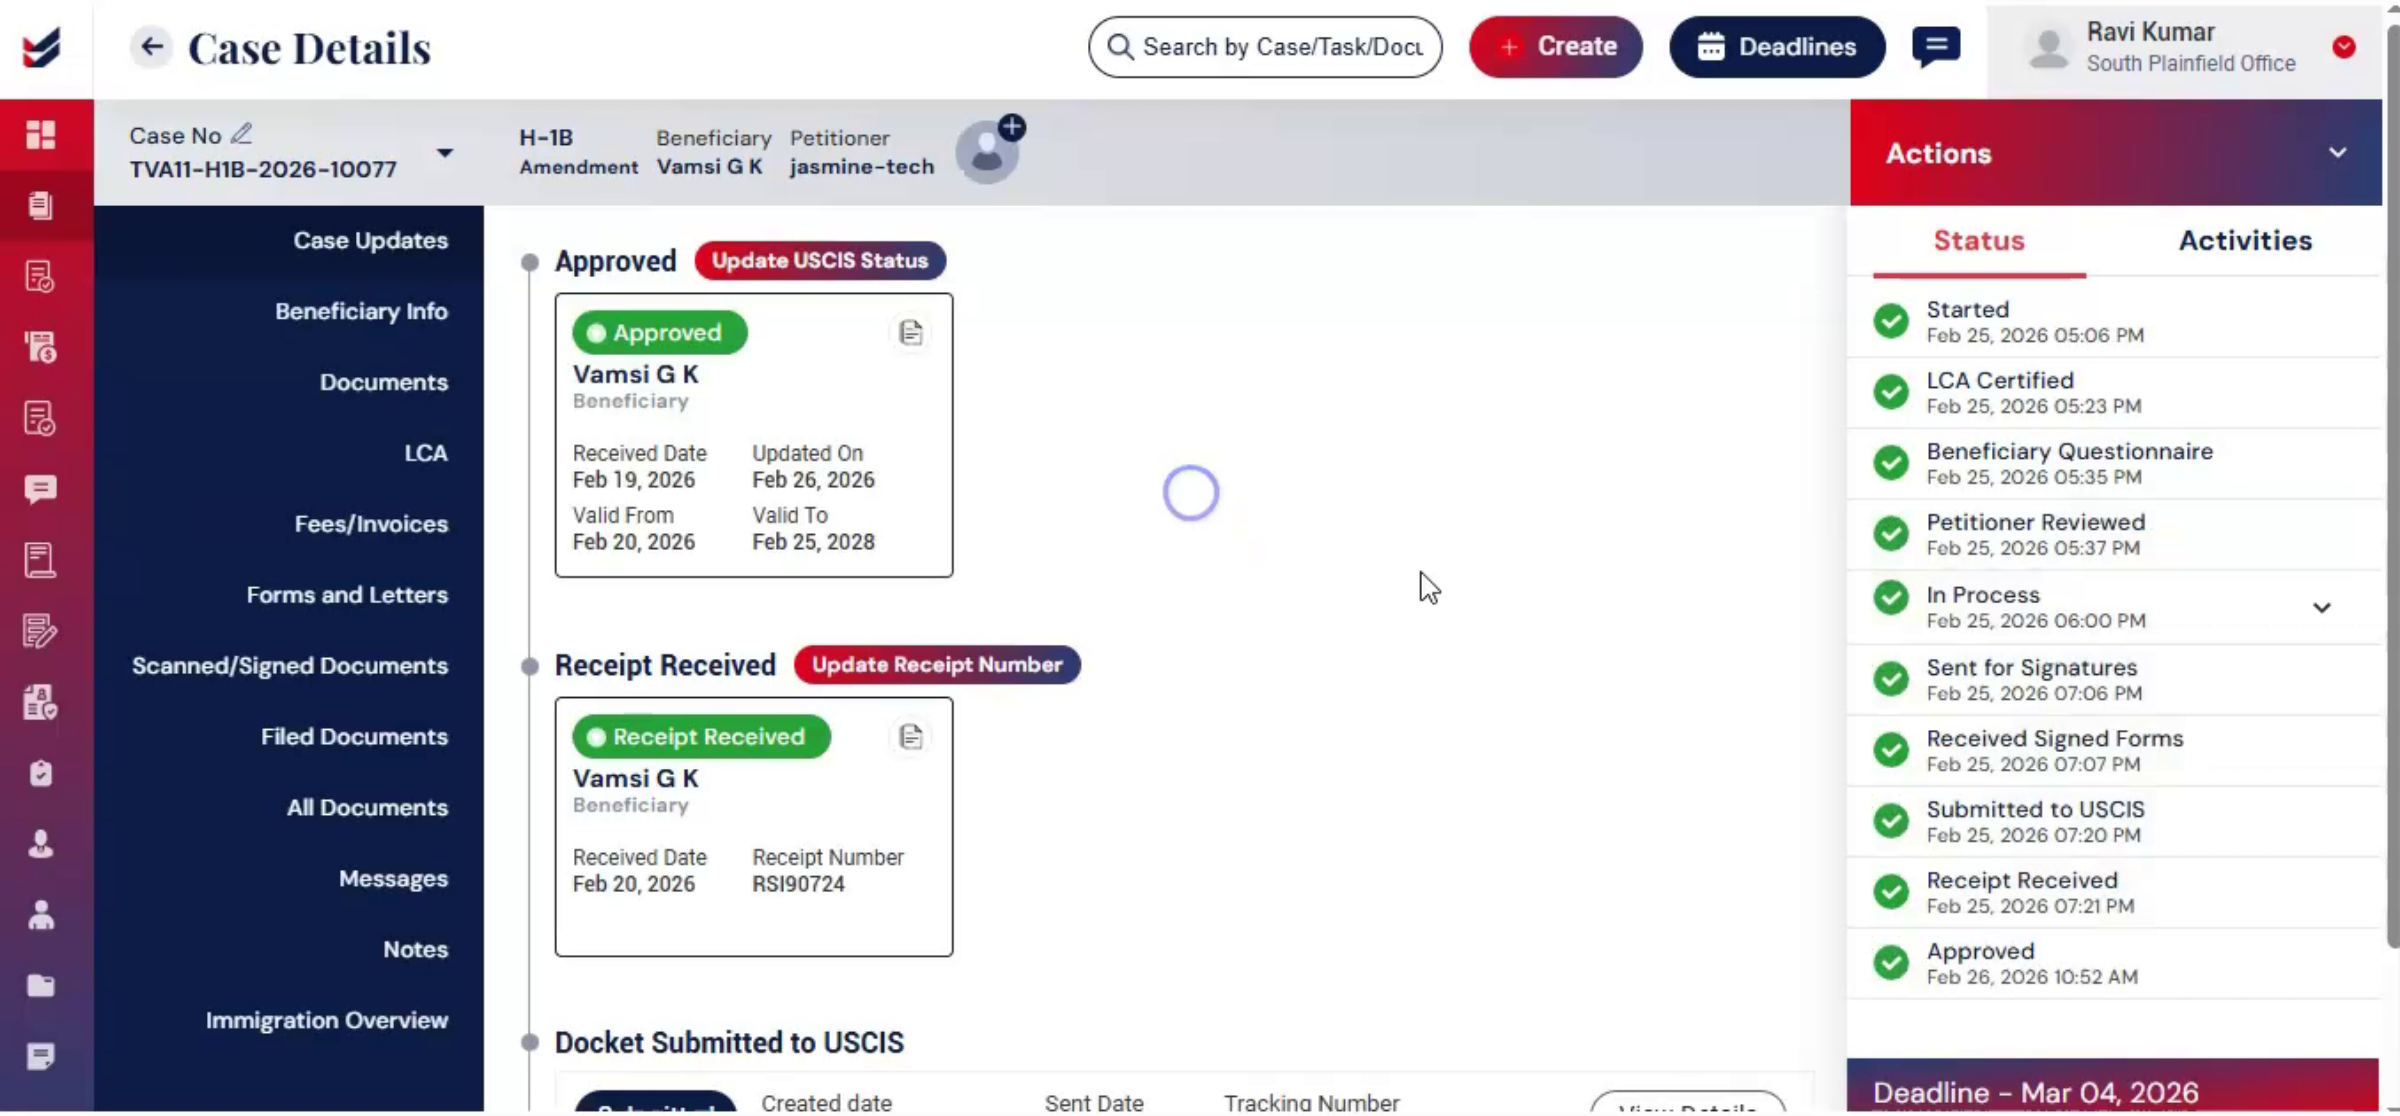Click Docket Submitted to USCIS heading
2400x1116 pixels.
[729, 1043]
